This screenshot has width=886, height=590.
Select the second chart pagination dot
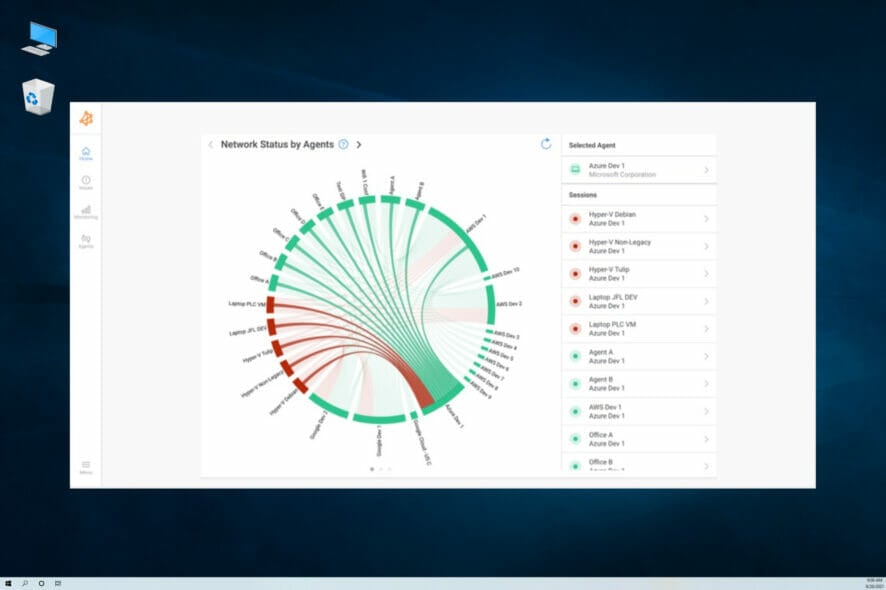tap(381, 469)
